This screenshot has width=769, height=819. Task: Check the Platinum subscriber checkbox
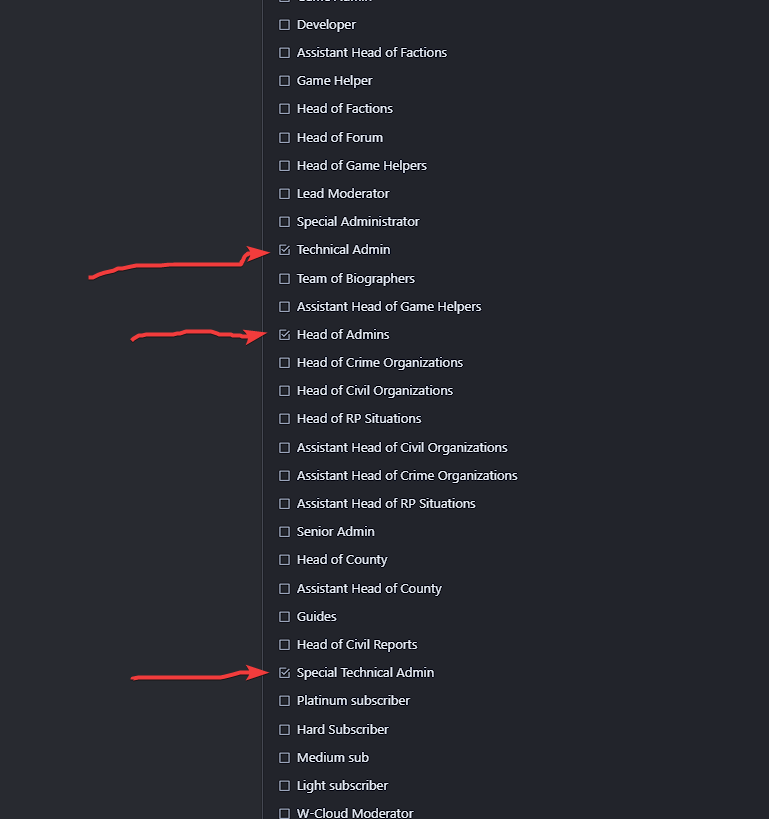click(x=285, y=701)
